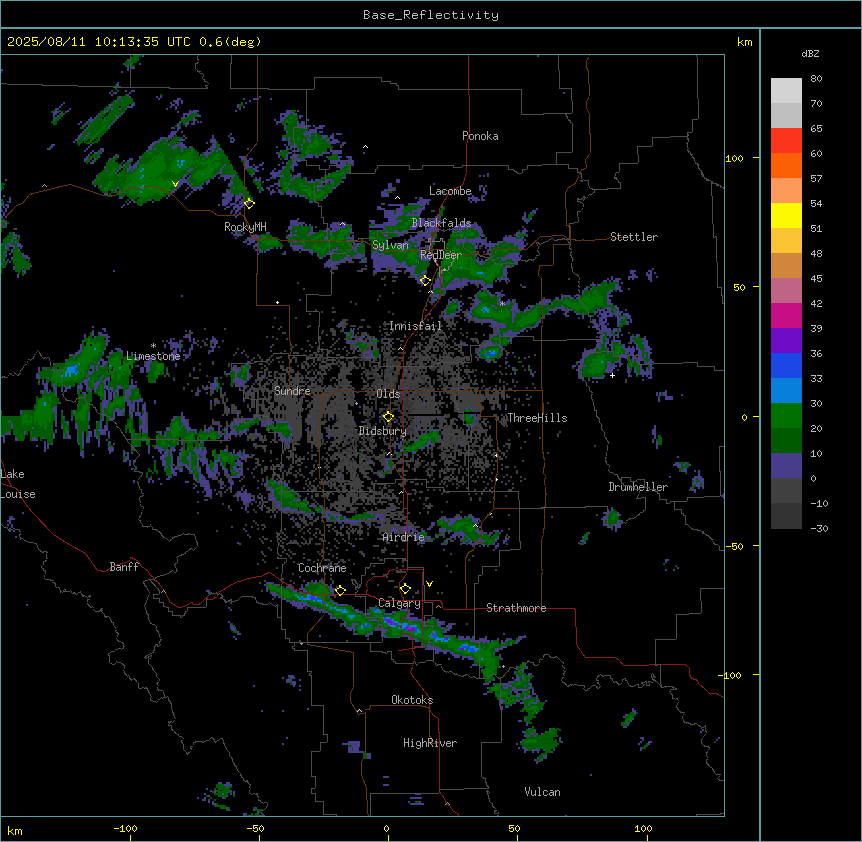Pick the orange 60 dBZ legend swatch
The width and height of the screenshot is (862, 842).
pyautogui.click(x=786, y=165)
